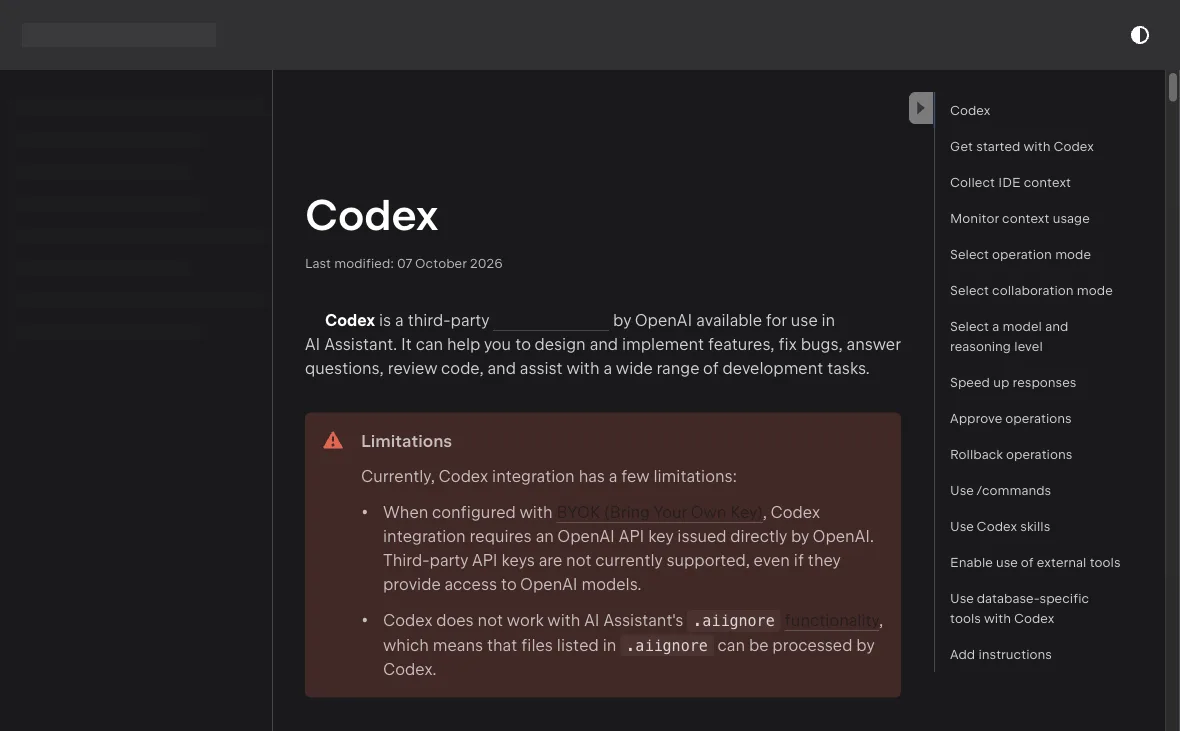Click the Limitations warning triangle icon
The image size is (1180, 731).
tap(333, 440)
